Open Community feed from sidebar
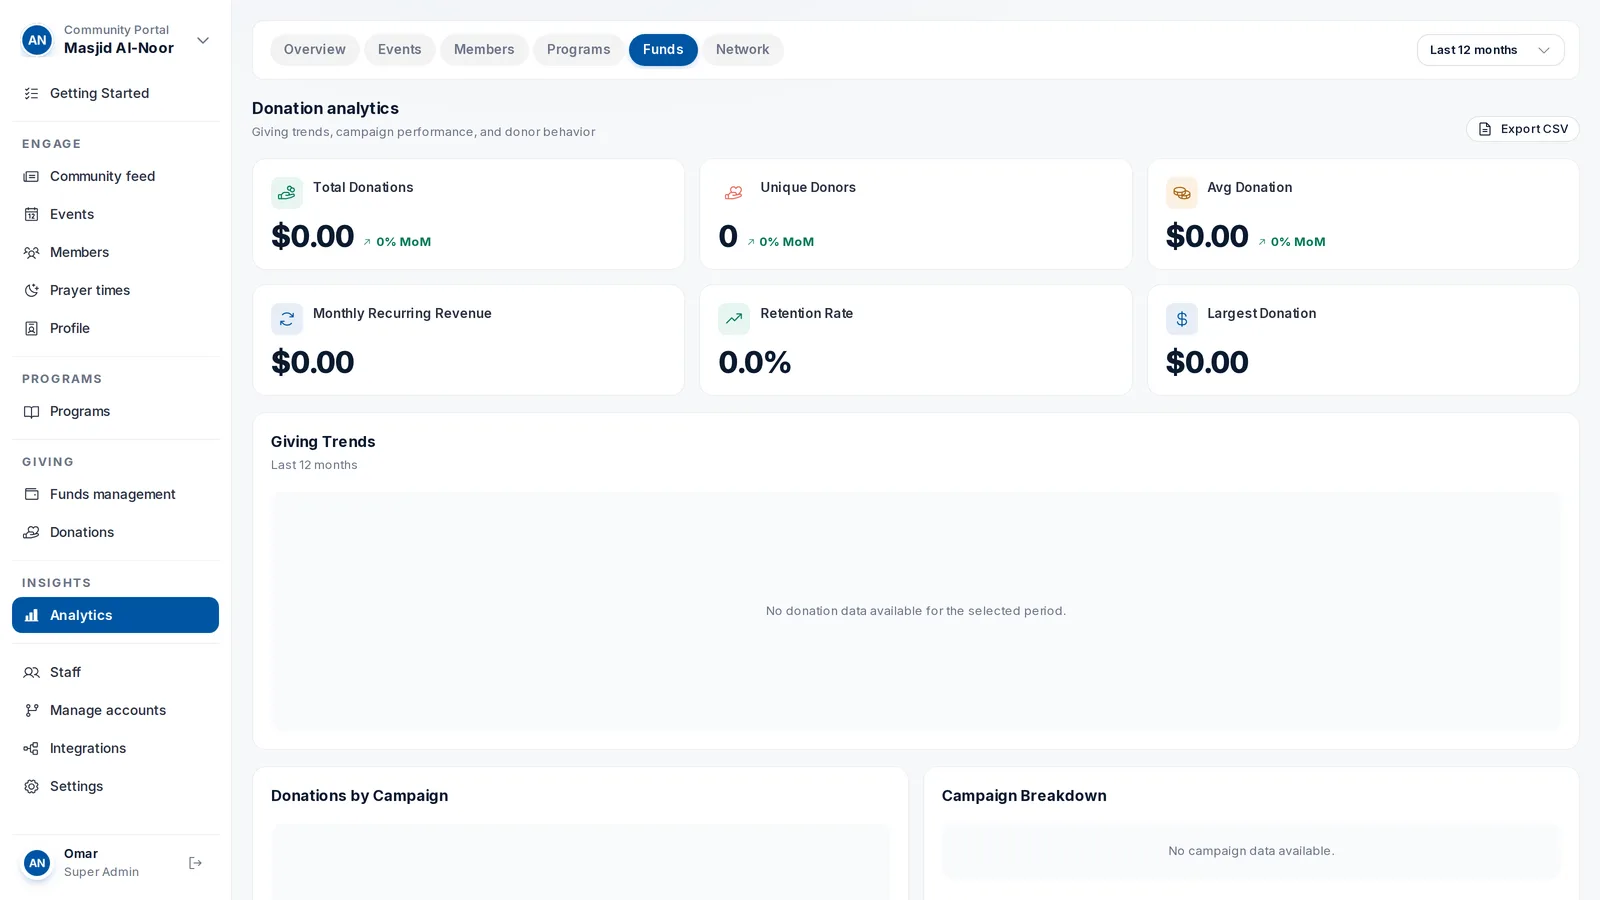Viewport: 1600px width, 900px height. tap(115, 176)
